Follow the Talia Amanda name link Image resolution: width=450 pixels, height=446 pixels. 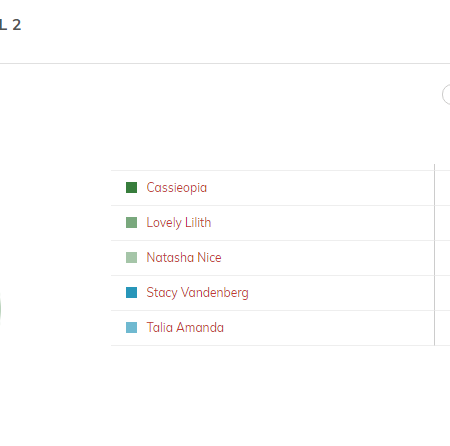pos(185,327)
